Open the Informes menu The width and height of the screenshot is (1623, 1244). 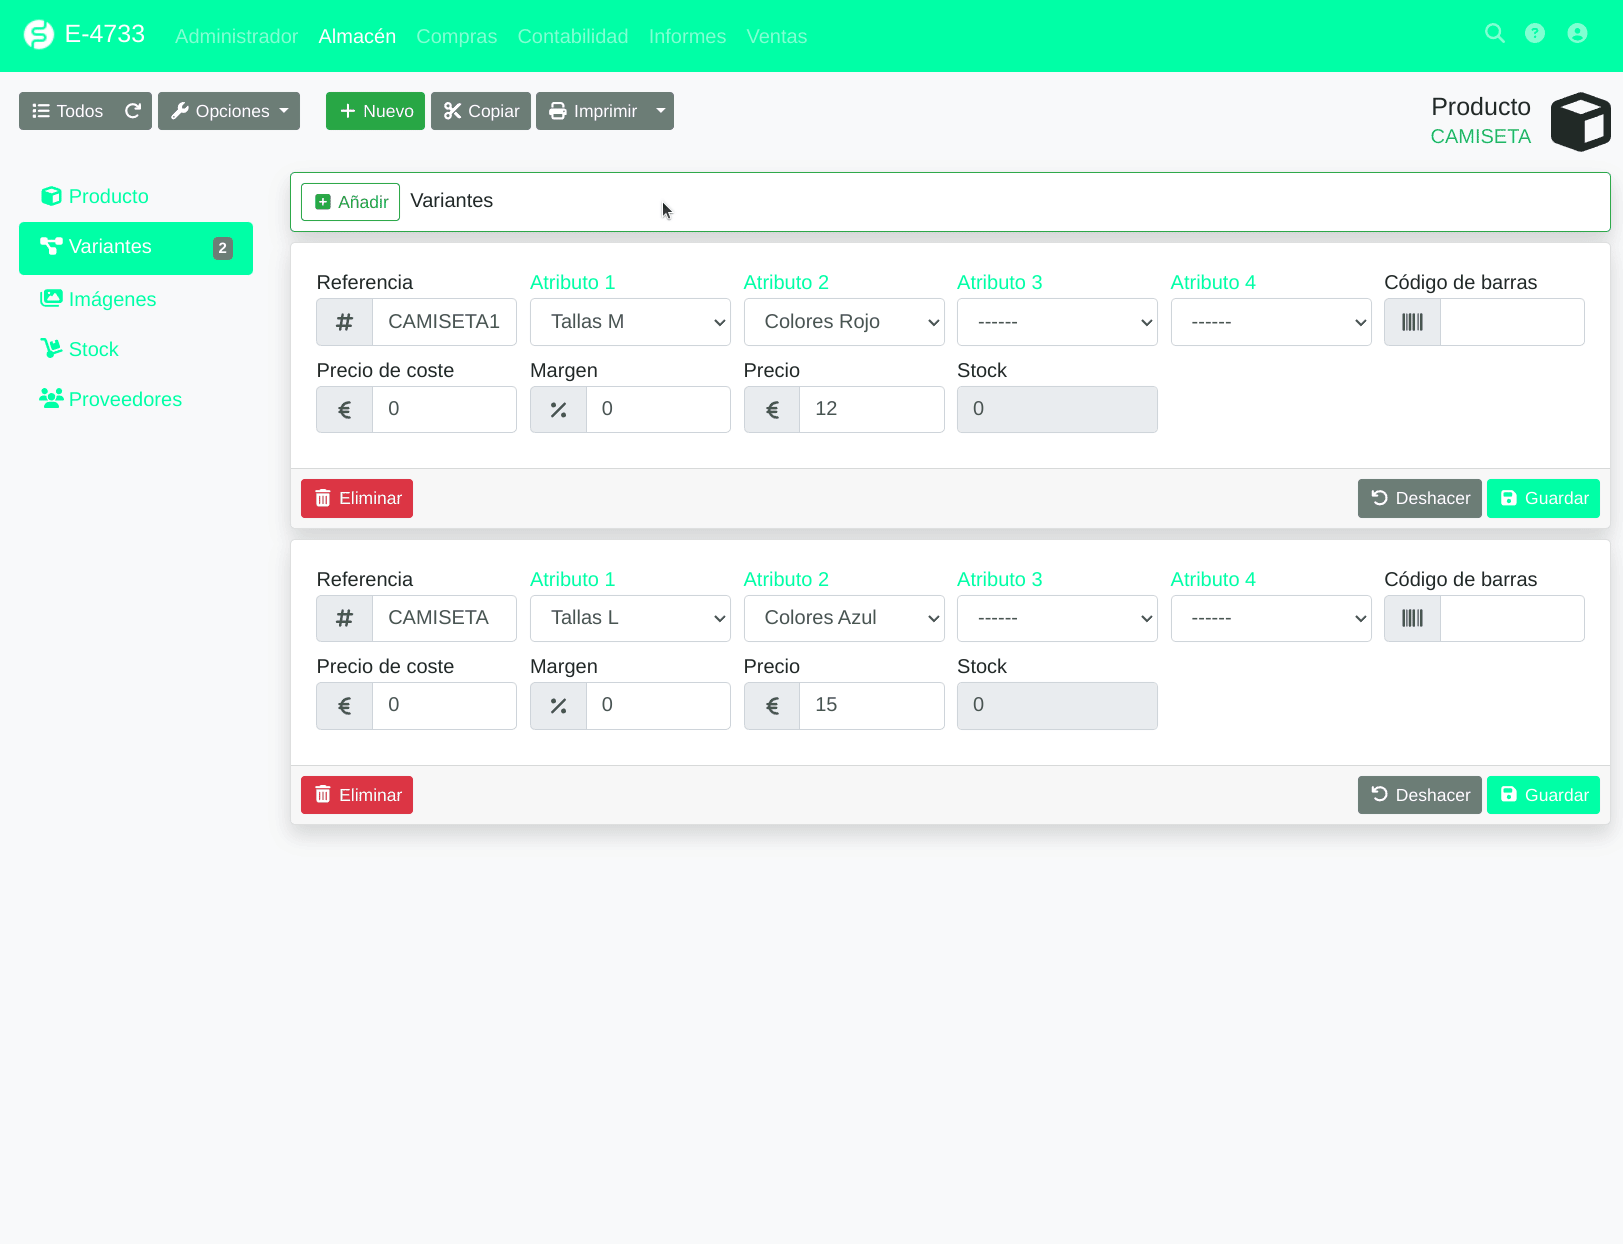point(687,36)
